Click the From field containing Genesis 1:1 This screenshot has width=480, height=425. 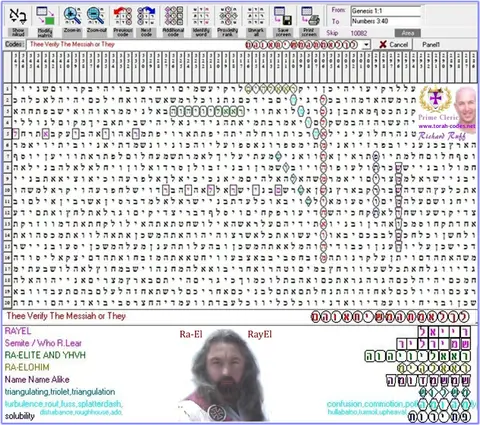pos(386,11)
